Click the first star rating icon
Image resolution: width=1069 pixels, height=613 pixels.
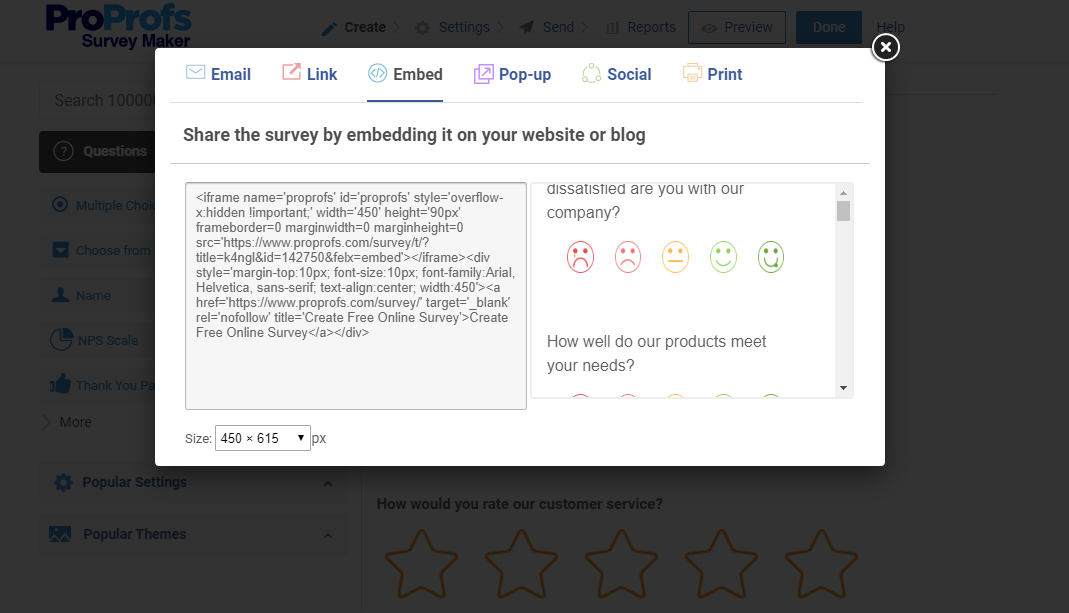pyautogui.click(x=421, y=564)
